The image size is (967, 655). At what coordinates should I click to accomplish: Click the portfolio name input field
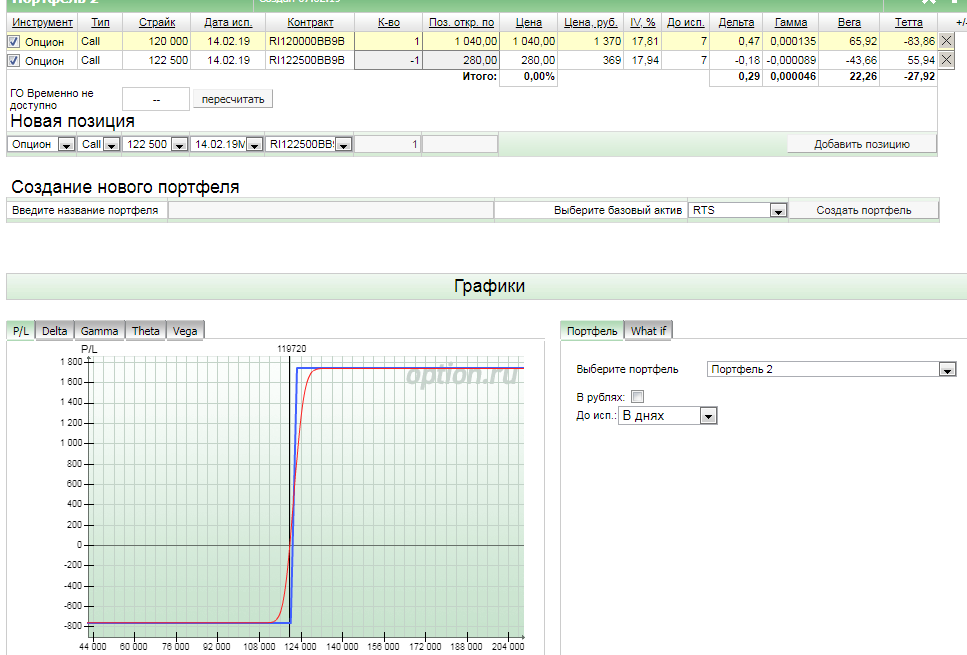click(330, 210)
